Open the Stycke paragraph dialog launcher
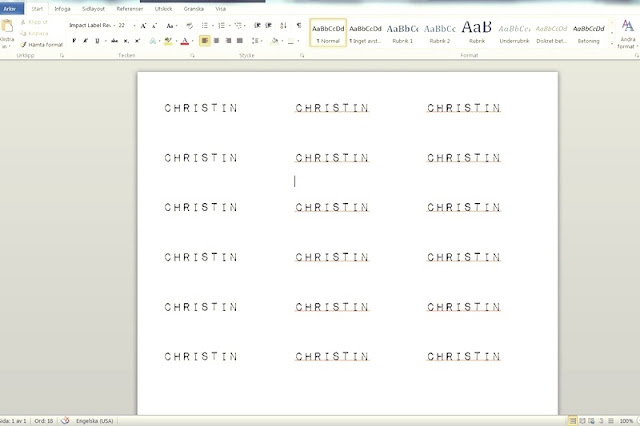The image size is (640, 426). pos(302,55)
